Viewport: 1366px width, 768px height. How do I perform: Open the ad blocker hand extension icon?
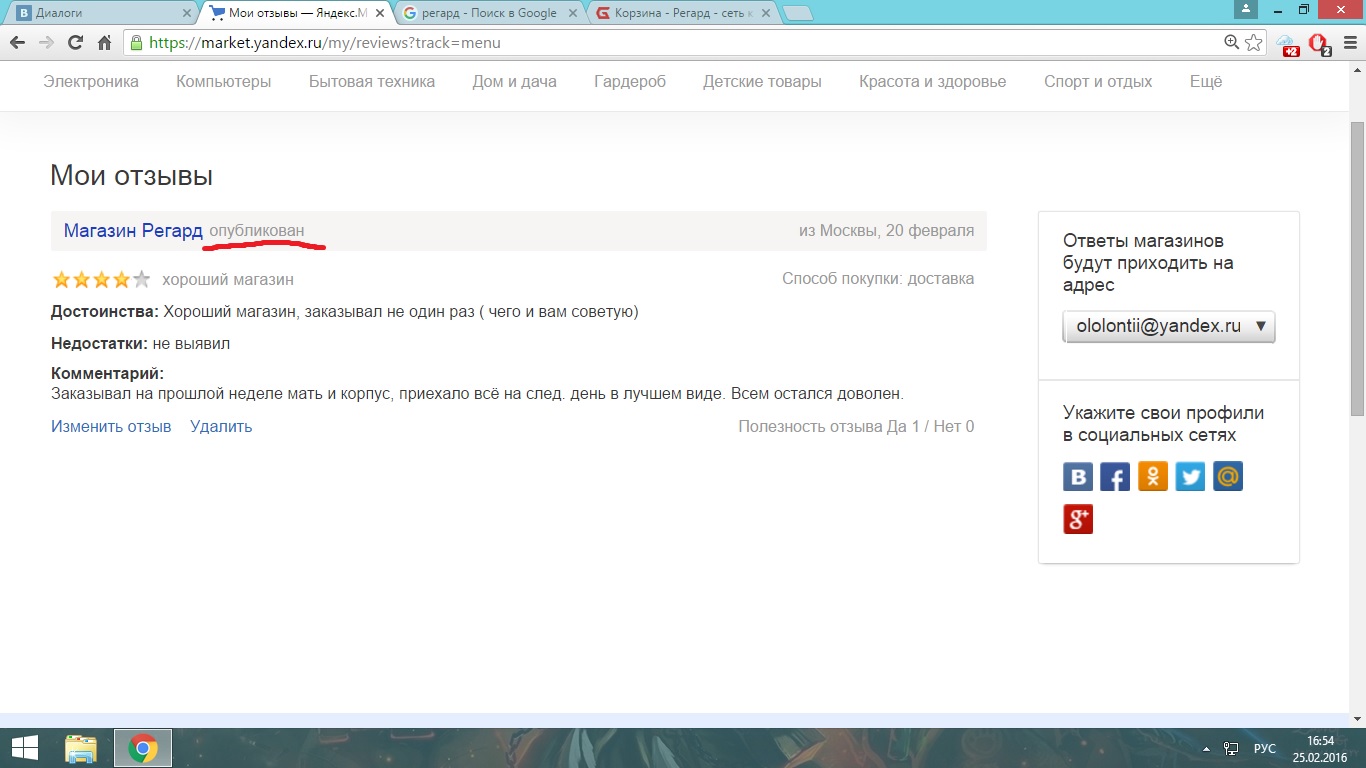1319,44
